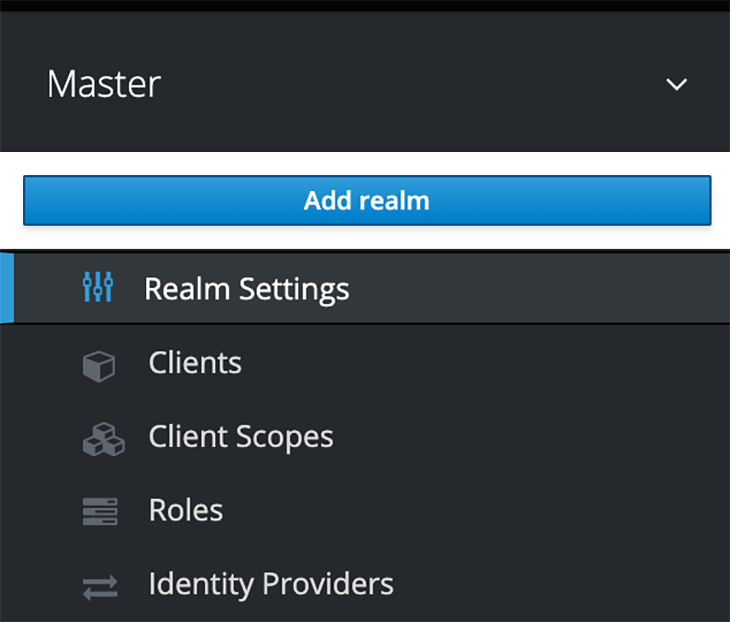
Task: Go to the Clients page
Action: coord(195,363)
